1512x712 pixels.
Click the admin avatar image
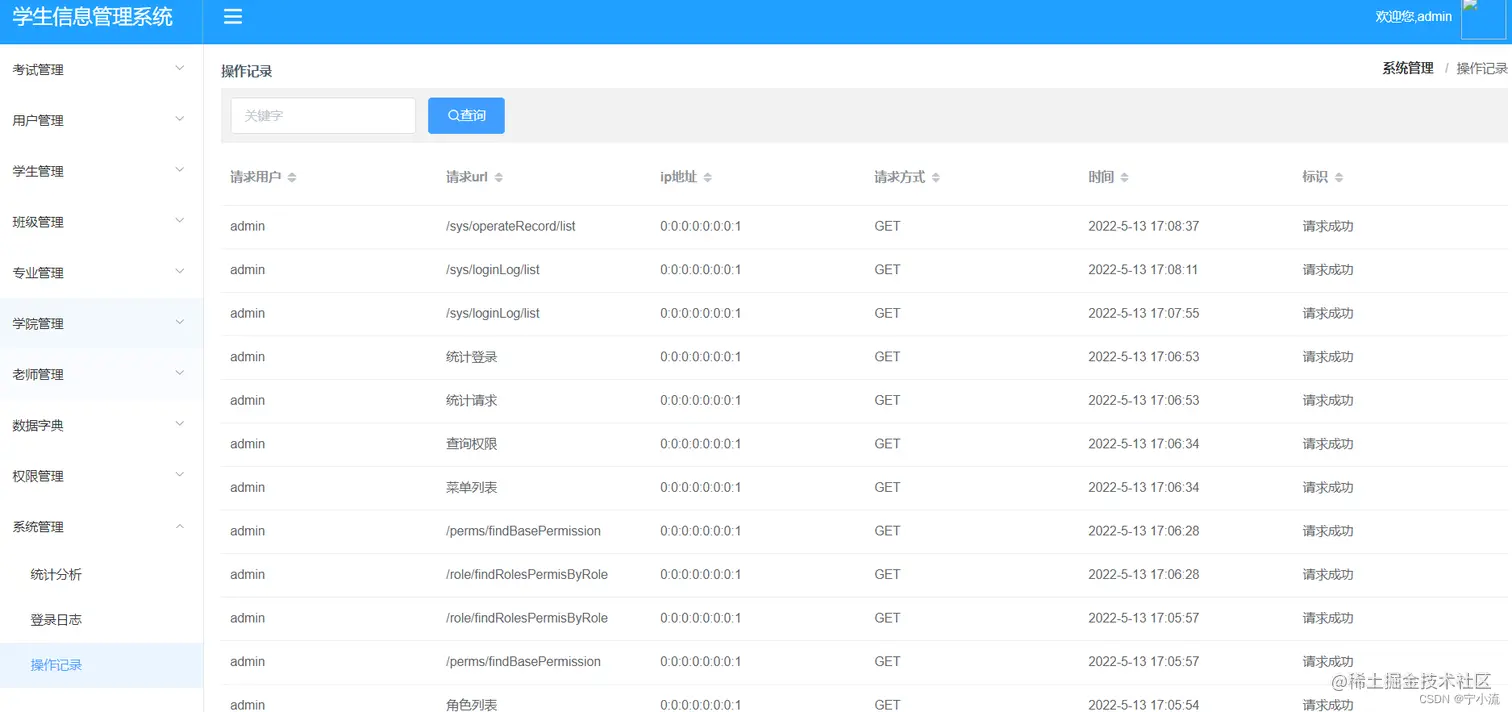point(1483,19)
